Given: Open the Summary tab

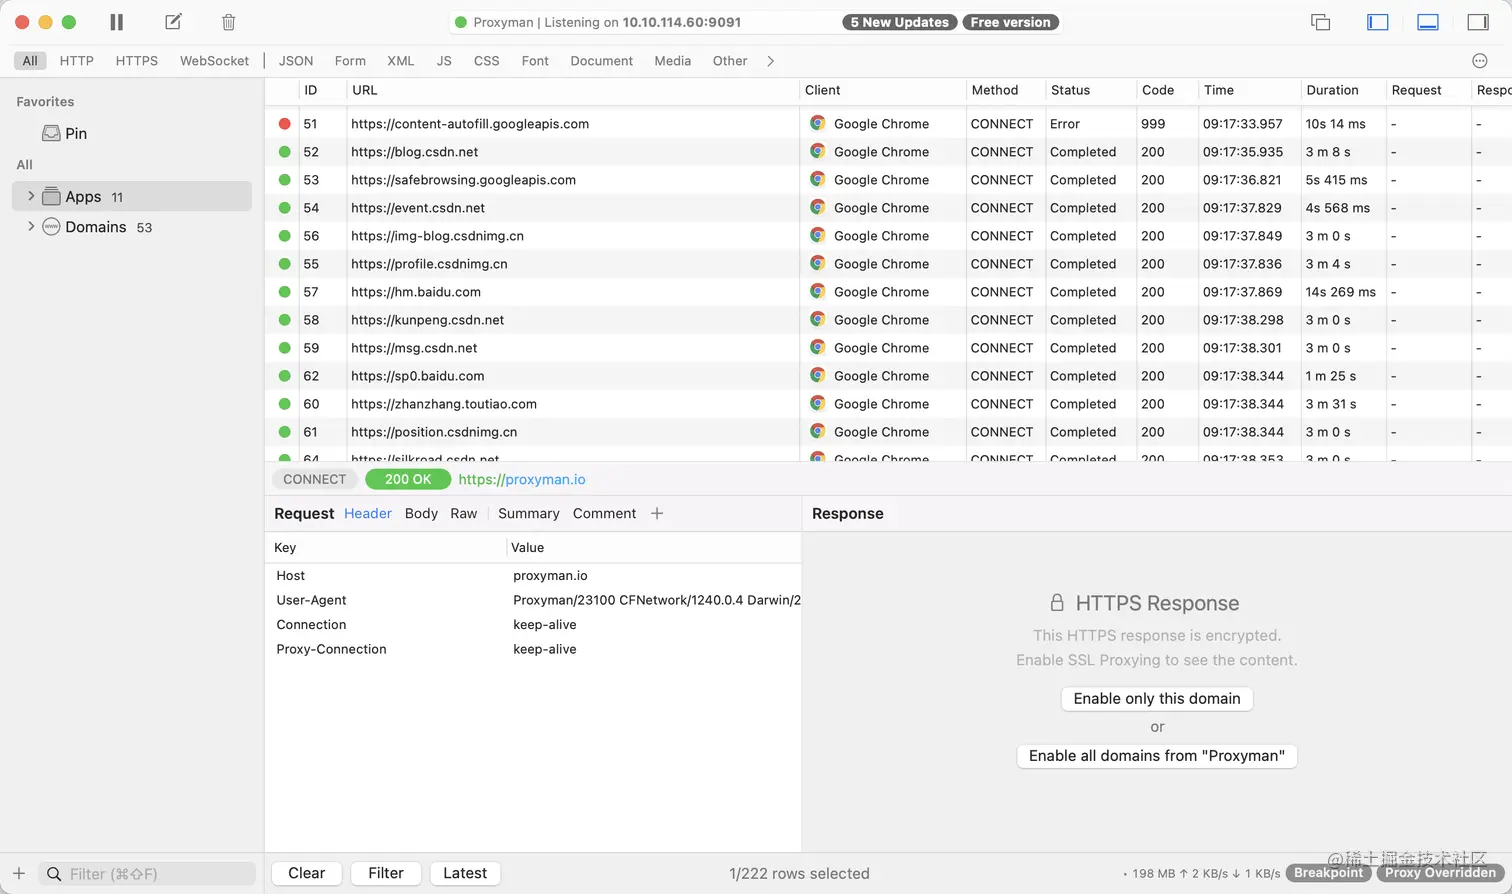Looking at the screenshot, I should 529,513.
